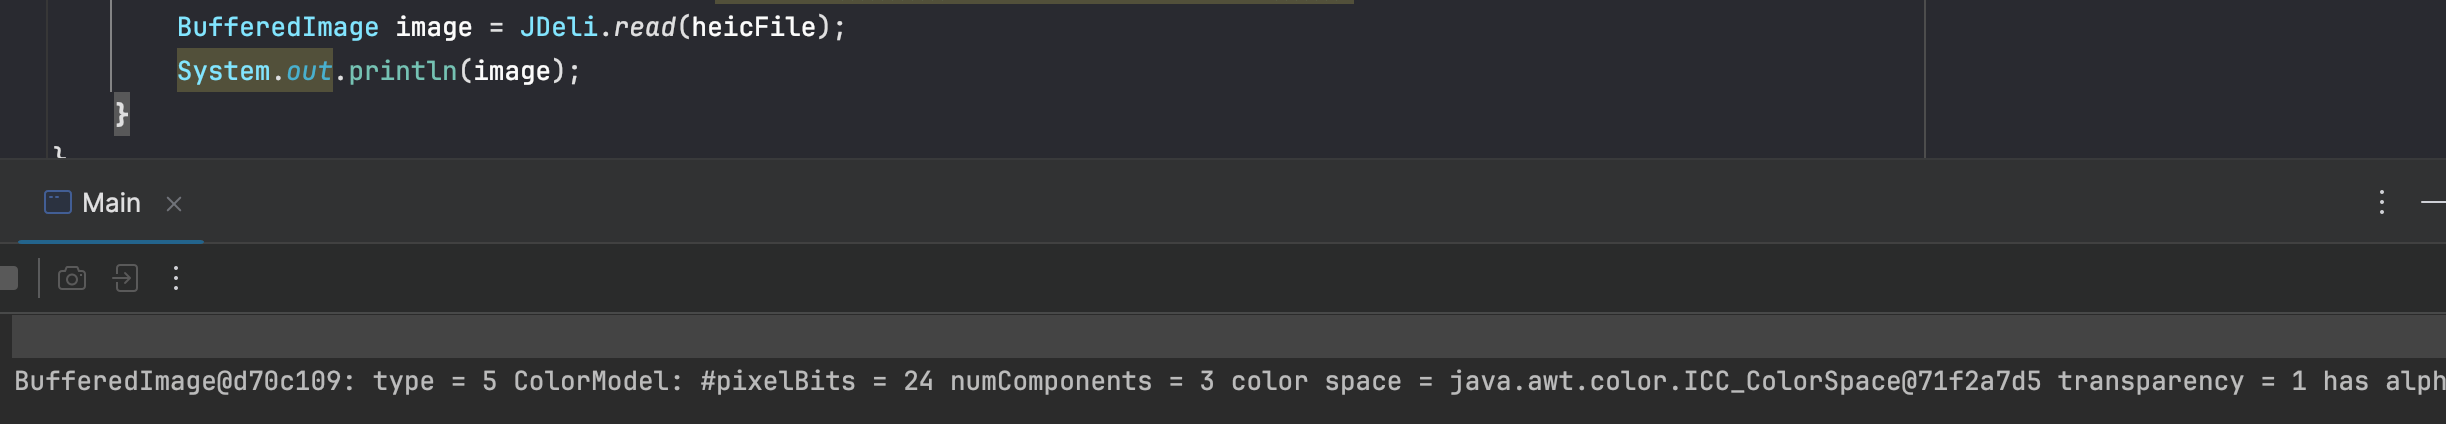2446x424 pixels.
Task: Close the Main run tab
Action: [x=174, y=204]
